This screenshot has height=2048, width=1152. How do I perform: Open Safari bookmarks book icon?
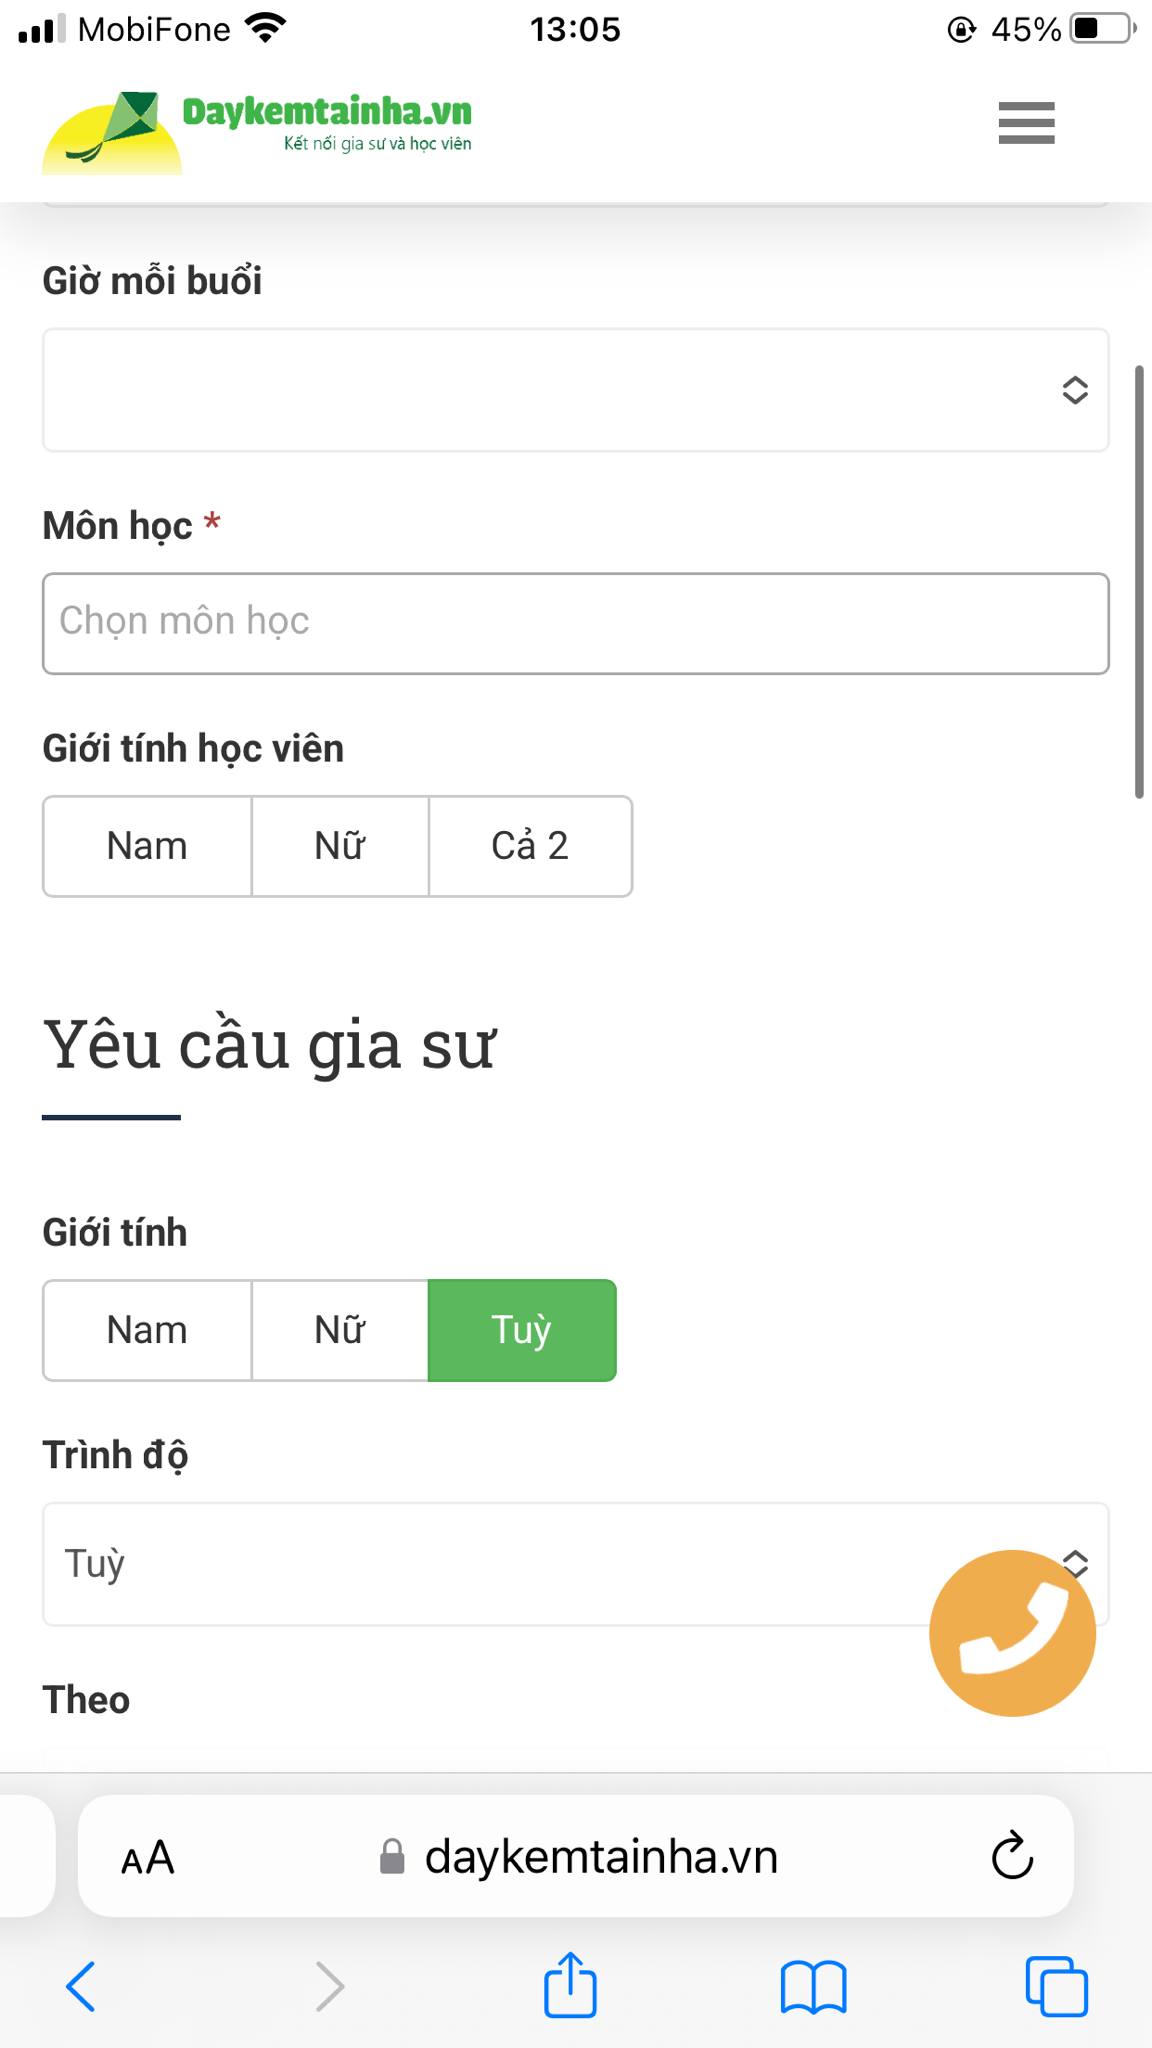(x=813, y=1986)
